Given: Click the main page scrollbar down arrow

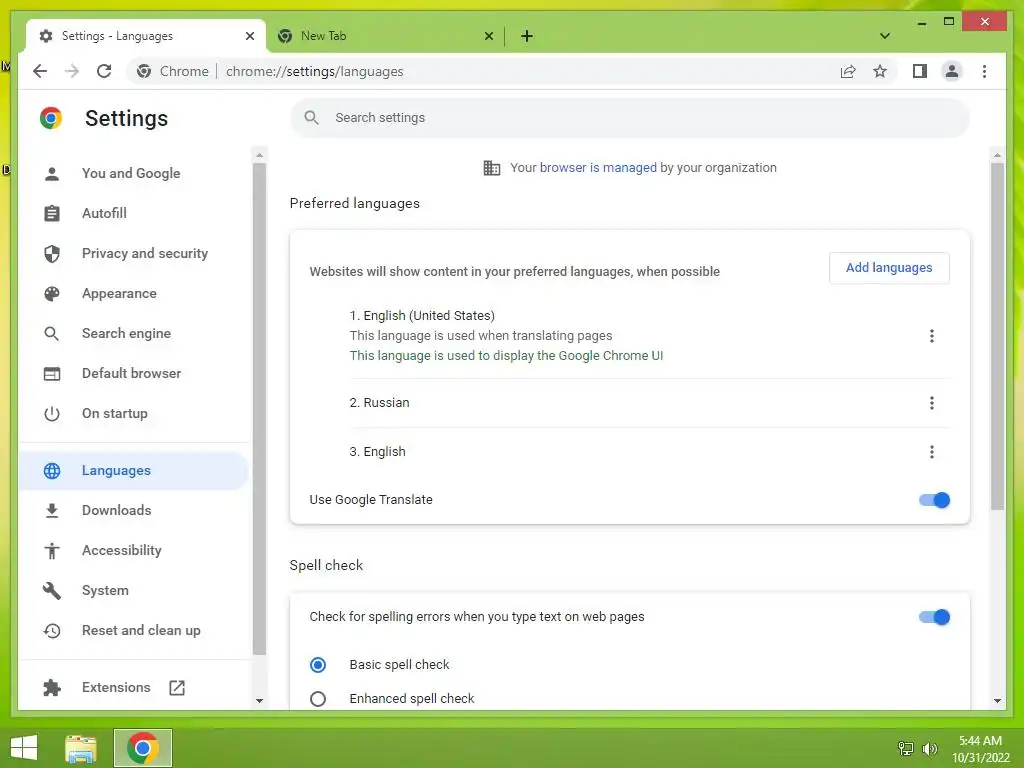Looking at the screenshot, I should (997, 701).
